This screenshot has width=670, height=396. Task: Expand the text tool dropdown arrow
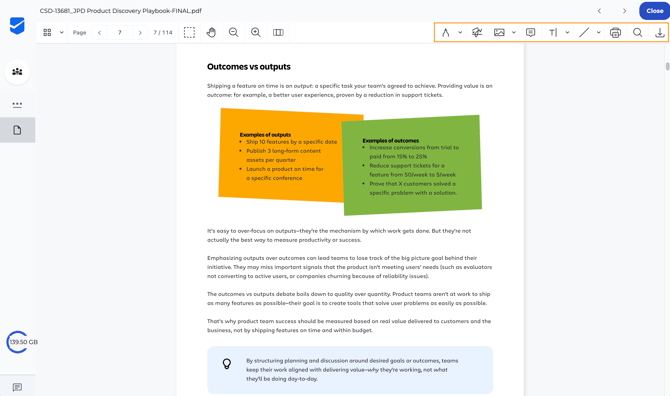click(x=567, y=32)
